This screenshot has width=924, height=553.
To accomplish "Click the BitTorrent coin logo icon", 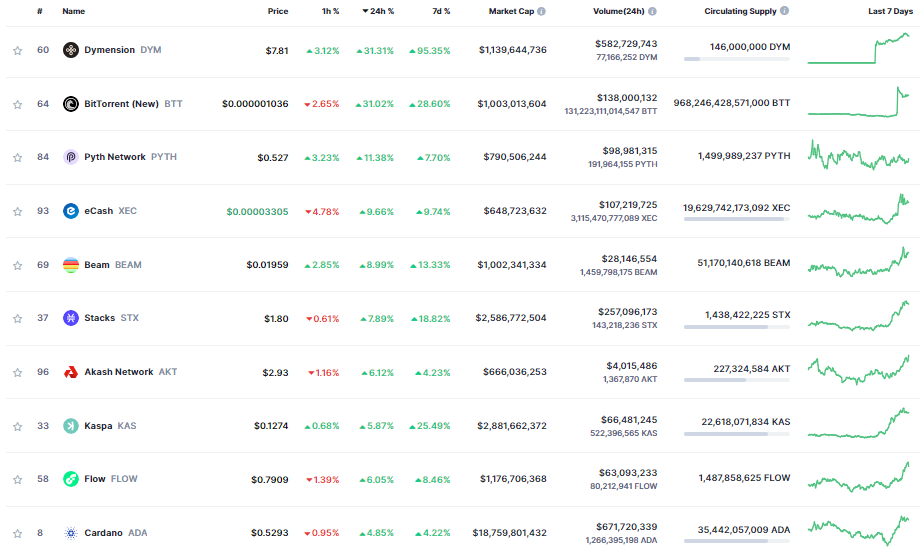I will pos(71,104).
